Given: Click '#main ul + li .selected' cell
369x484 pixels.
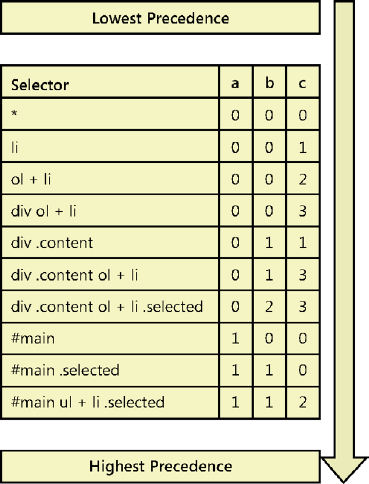Looking at the screenshot, I should click(110, 402).
